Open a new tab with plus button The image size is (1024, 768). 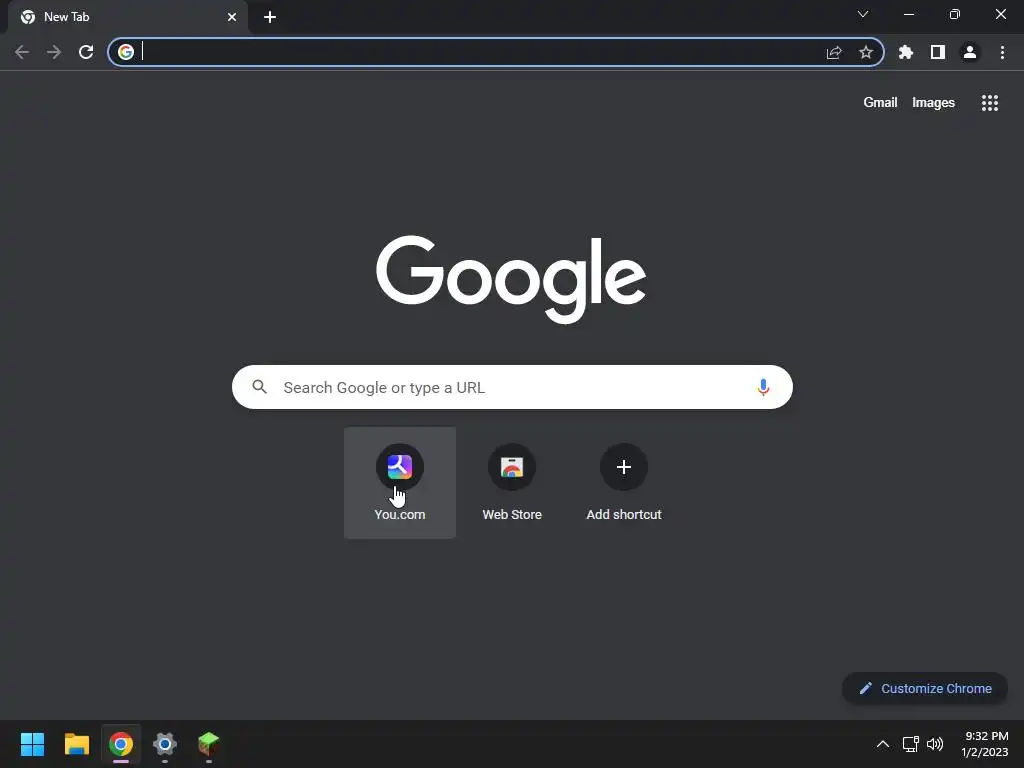[x=270, y=17]
